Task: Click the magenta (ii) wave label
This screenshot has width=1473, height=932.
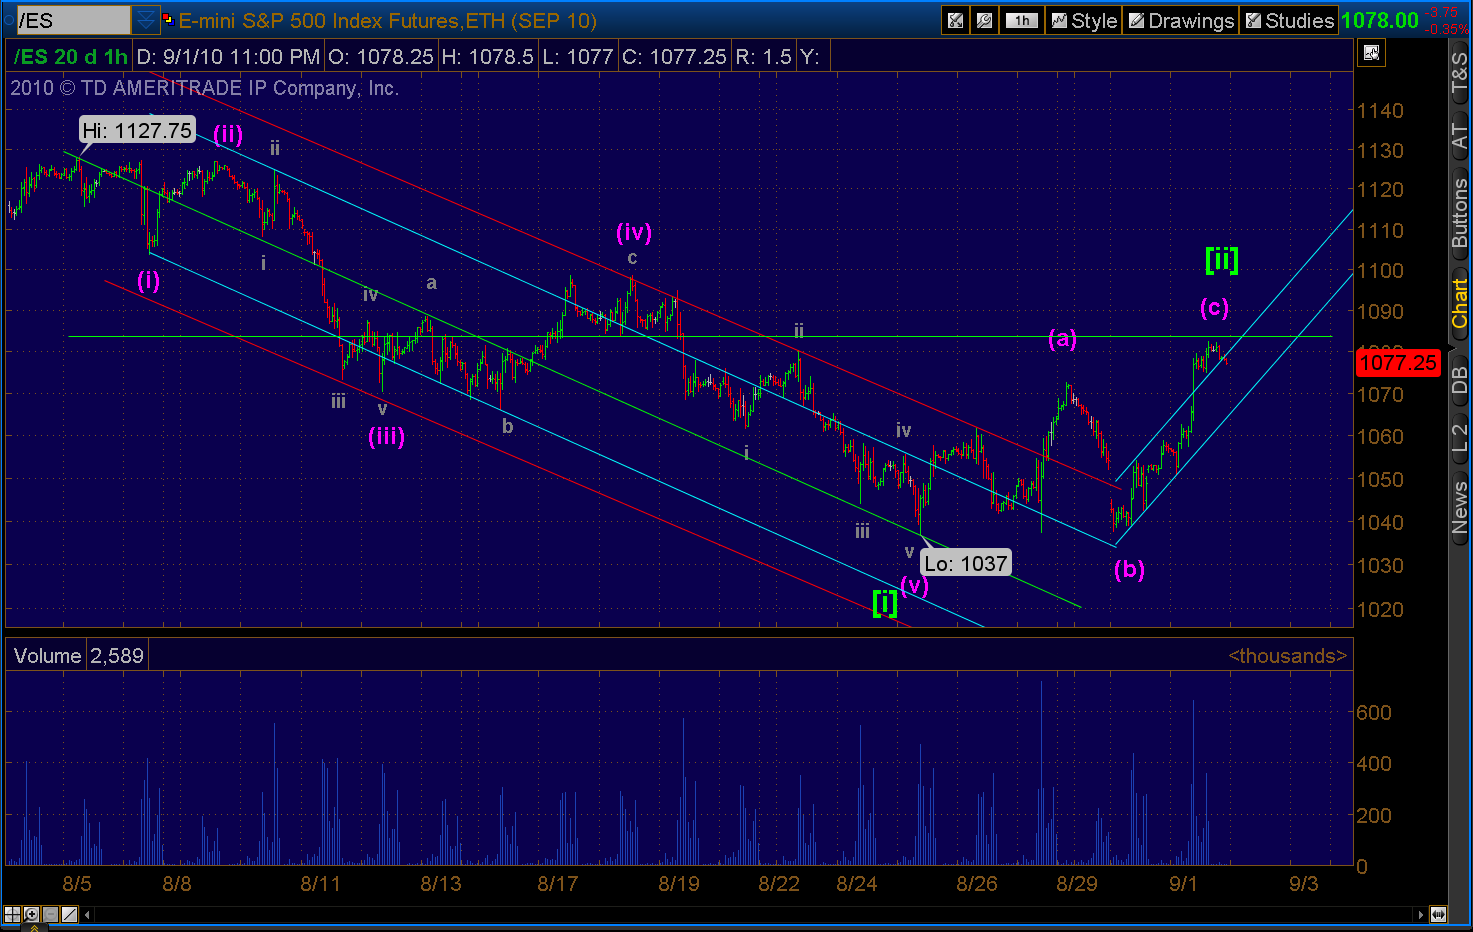Action: click(228, 134)
